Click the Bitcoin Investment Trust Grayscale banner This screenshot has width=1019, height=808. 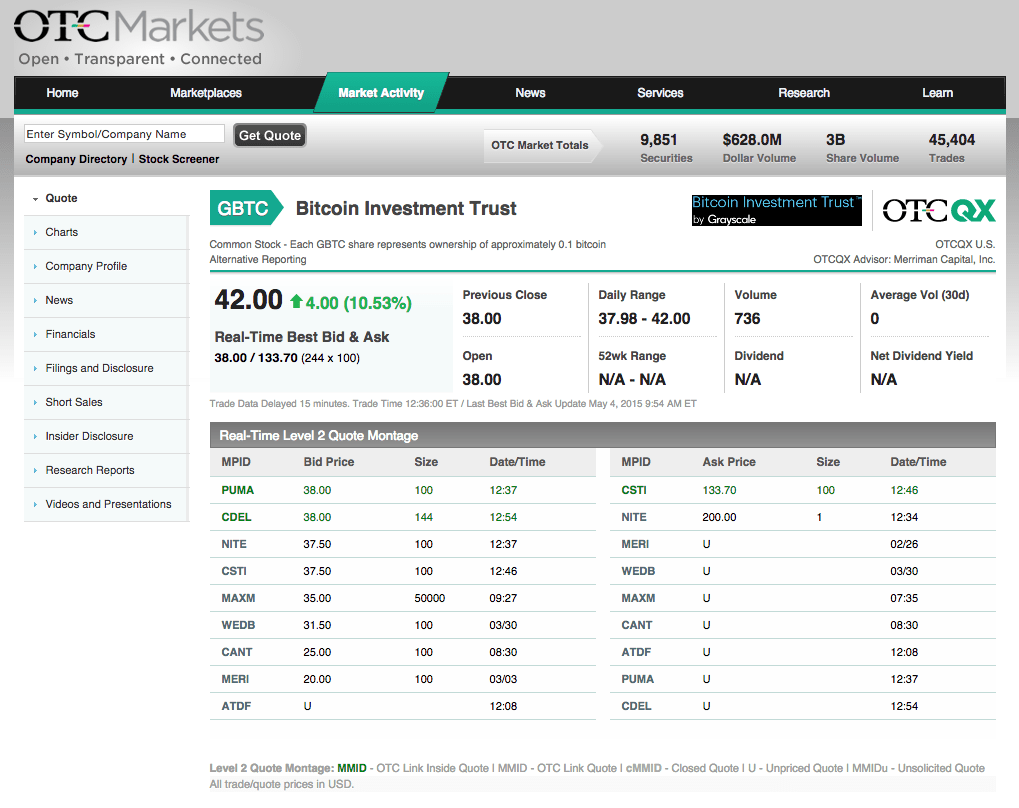776,210
